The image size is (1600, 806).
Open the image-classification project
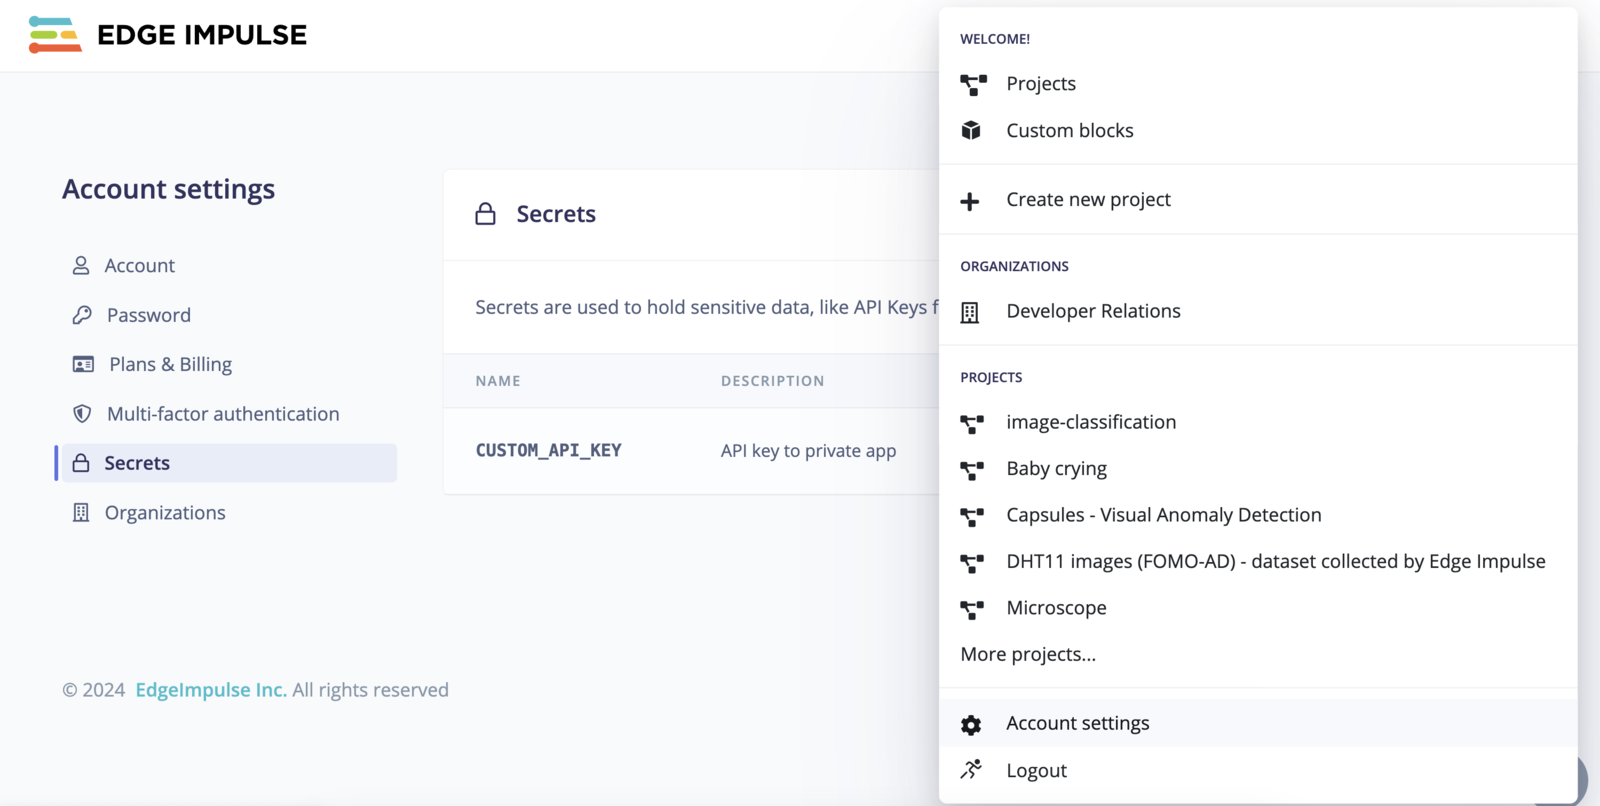[x=1091, y=422]
